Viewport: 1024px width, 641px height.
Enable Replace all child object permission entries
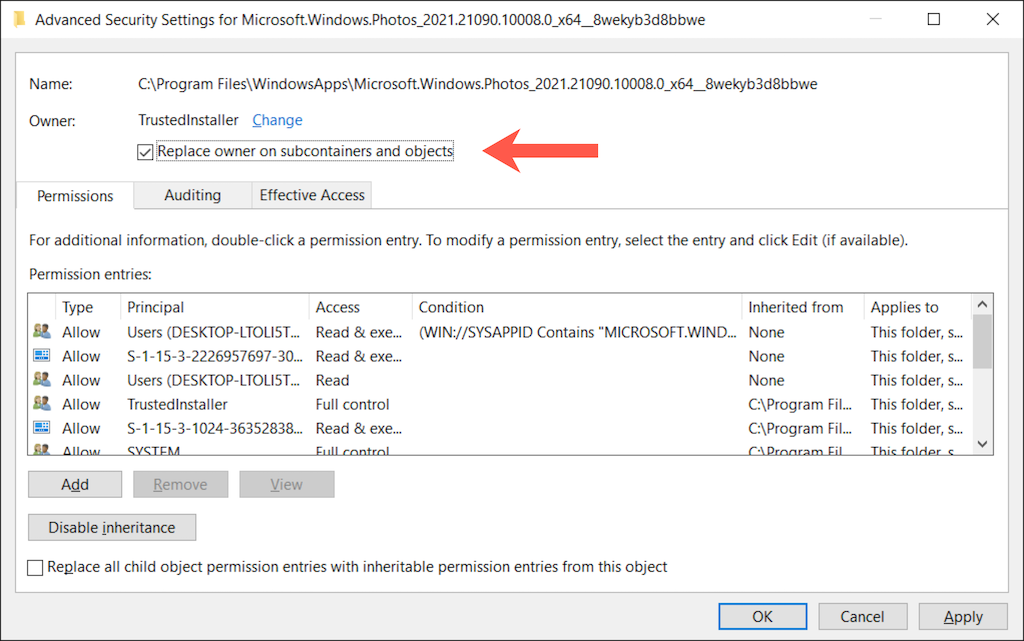tap(36, 567)
